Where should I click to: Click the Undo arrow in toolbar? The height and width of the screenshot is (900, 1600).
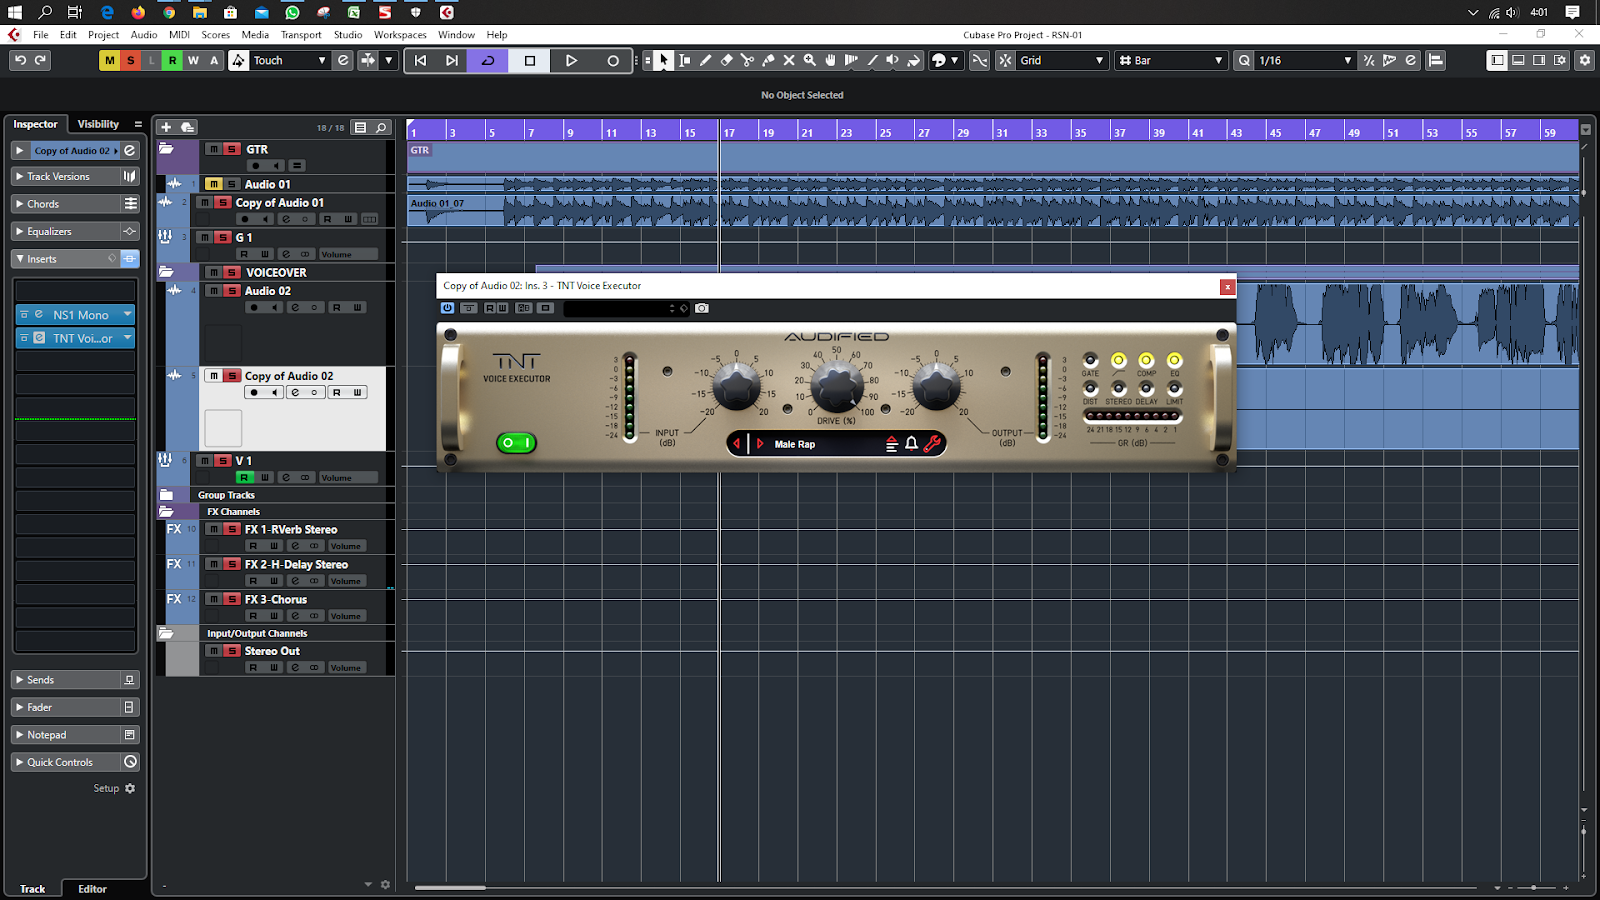[x=20, y=60]
